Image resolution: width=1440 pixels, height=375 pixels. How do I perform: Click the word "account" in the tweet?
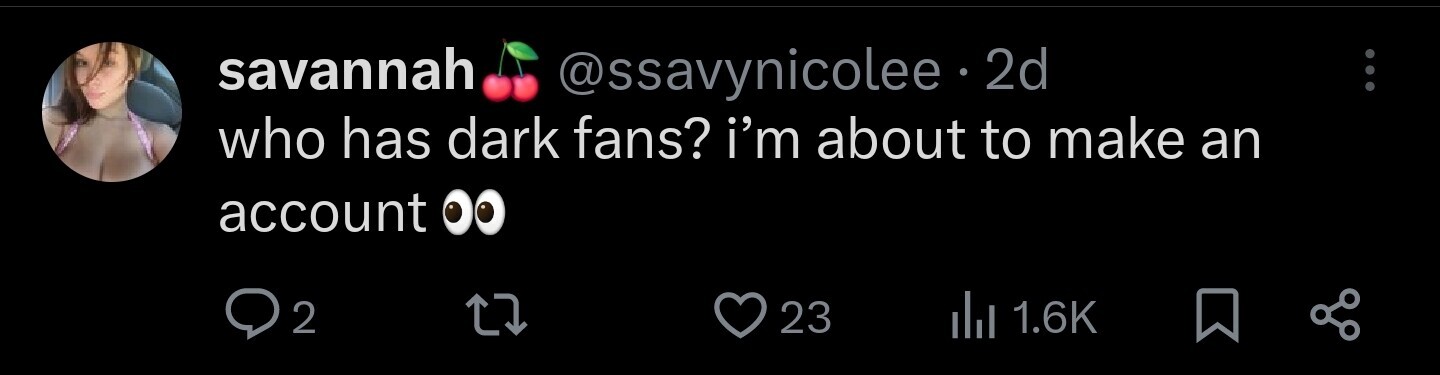322,213
